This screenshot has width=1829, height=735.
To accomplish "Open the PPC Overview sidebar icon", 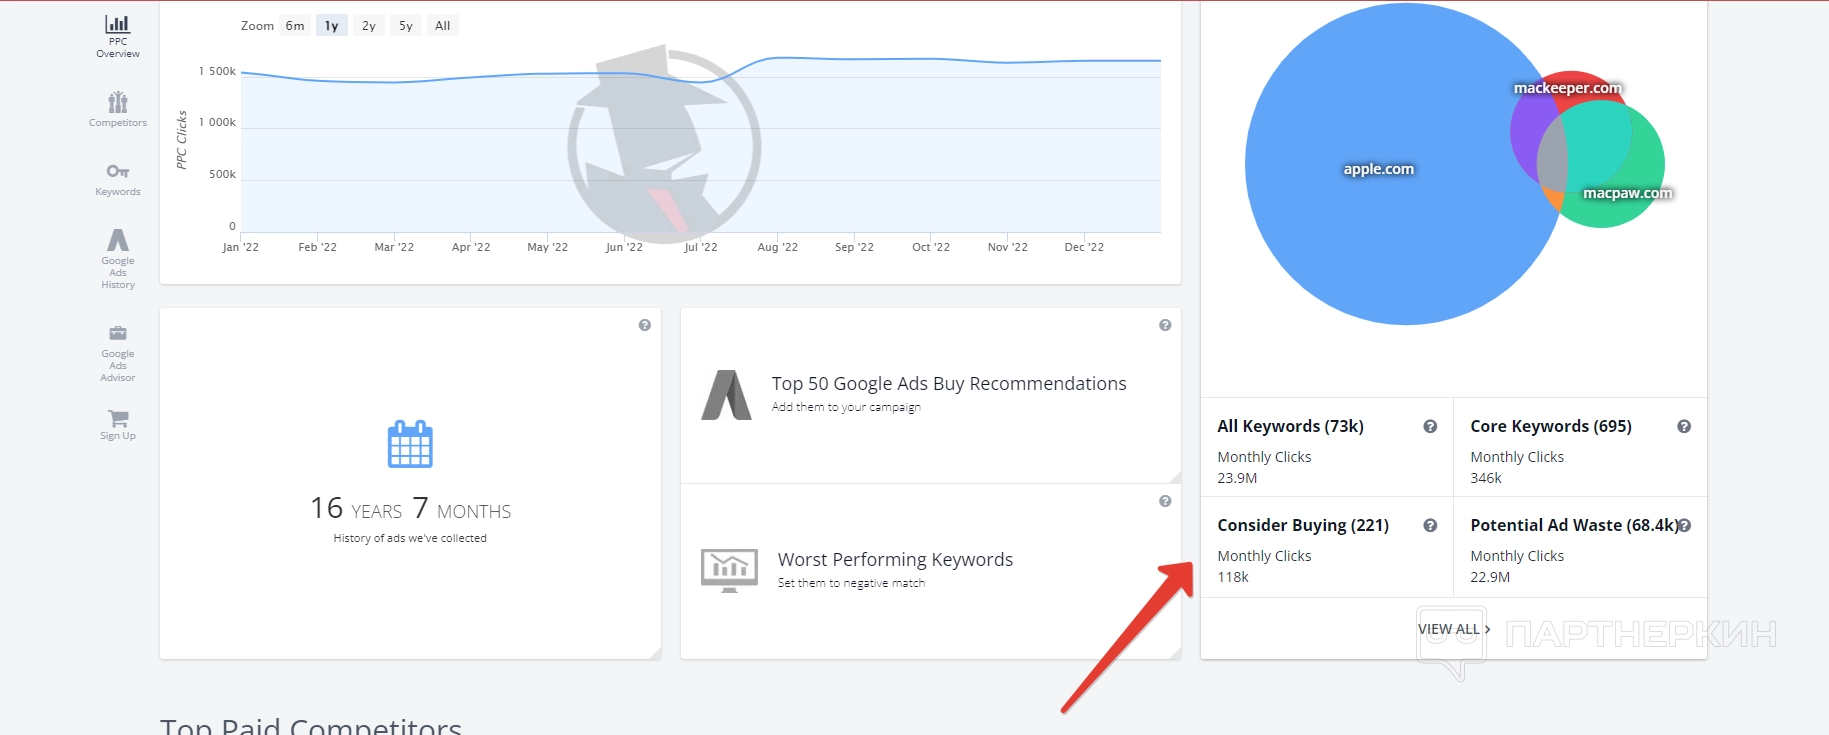I will coord(117,23).
